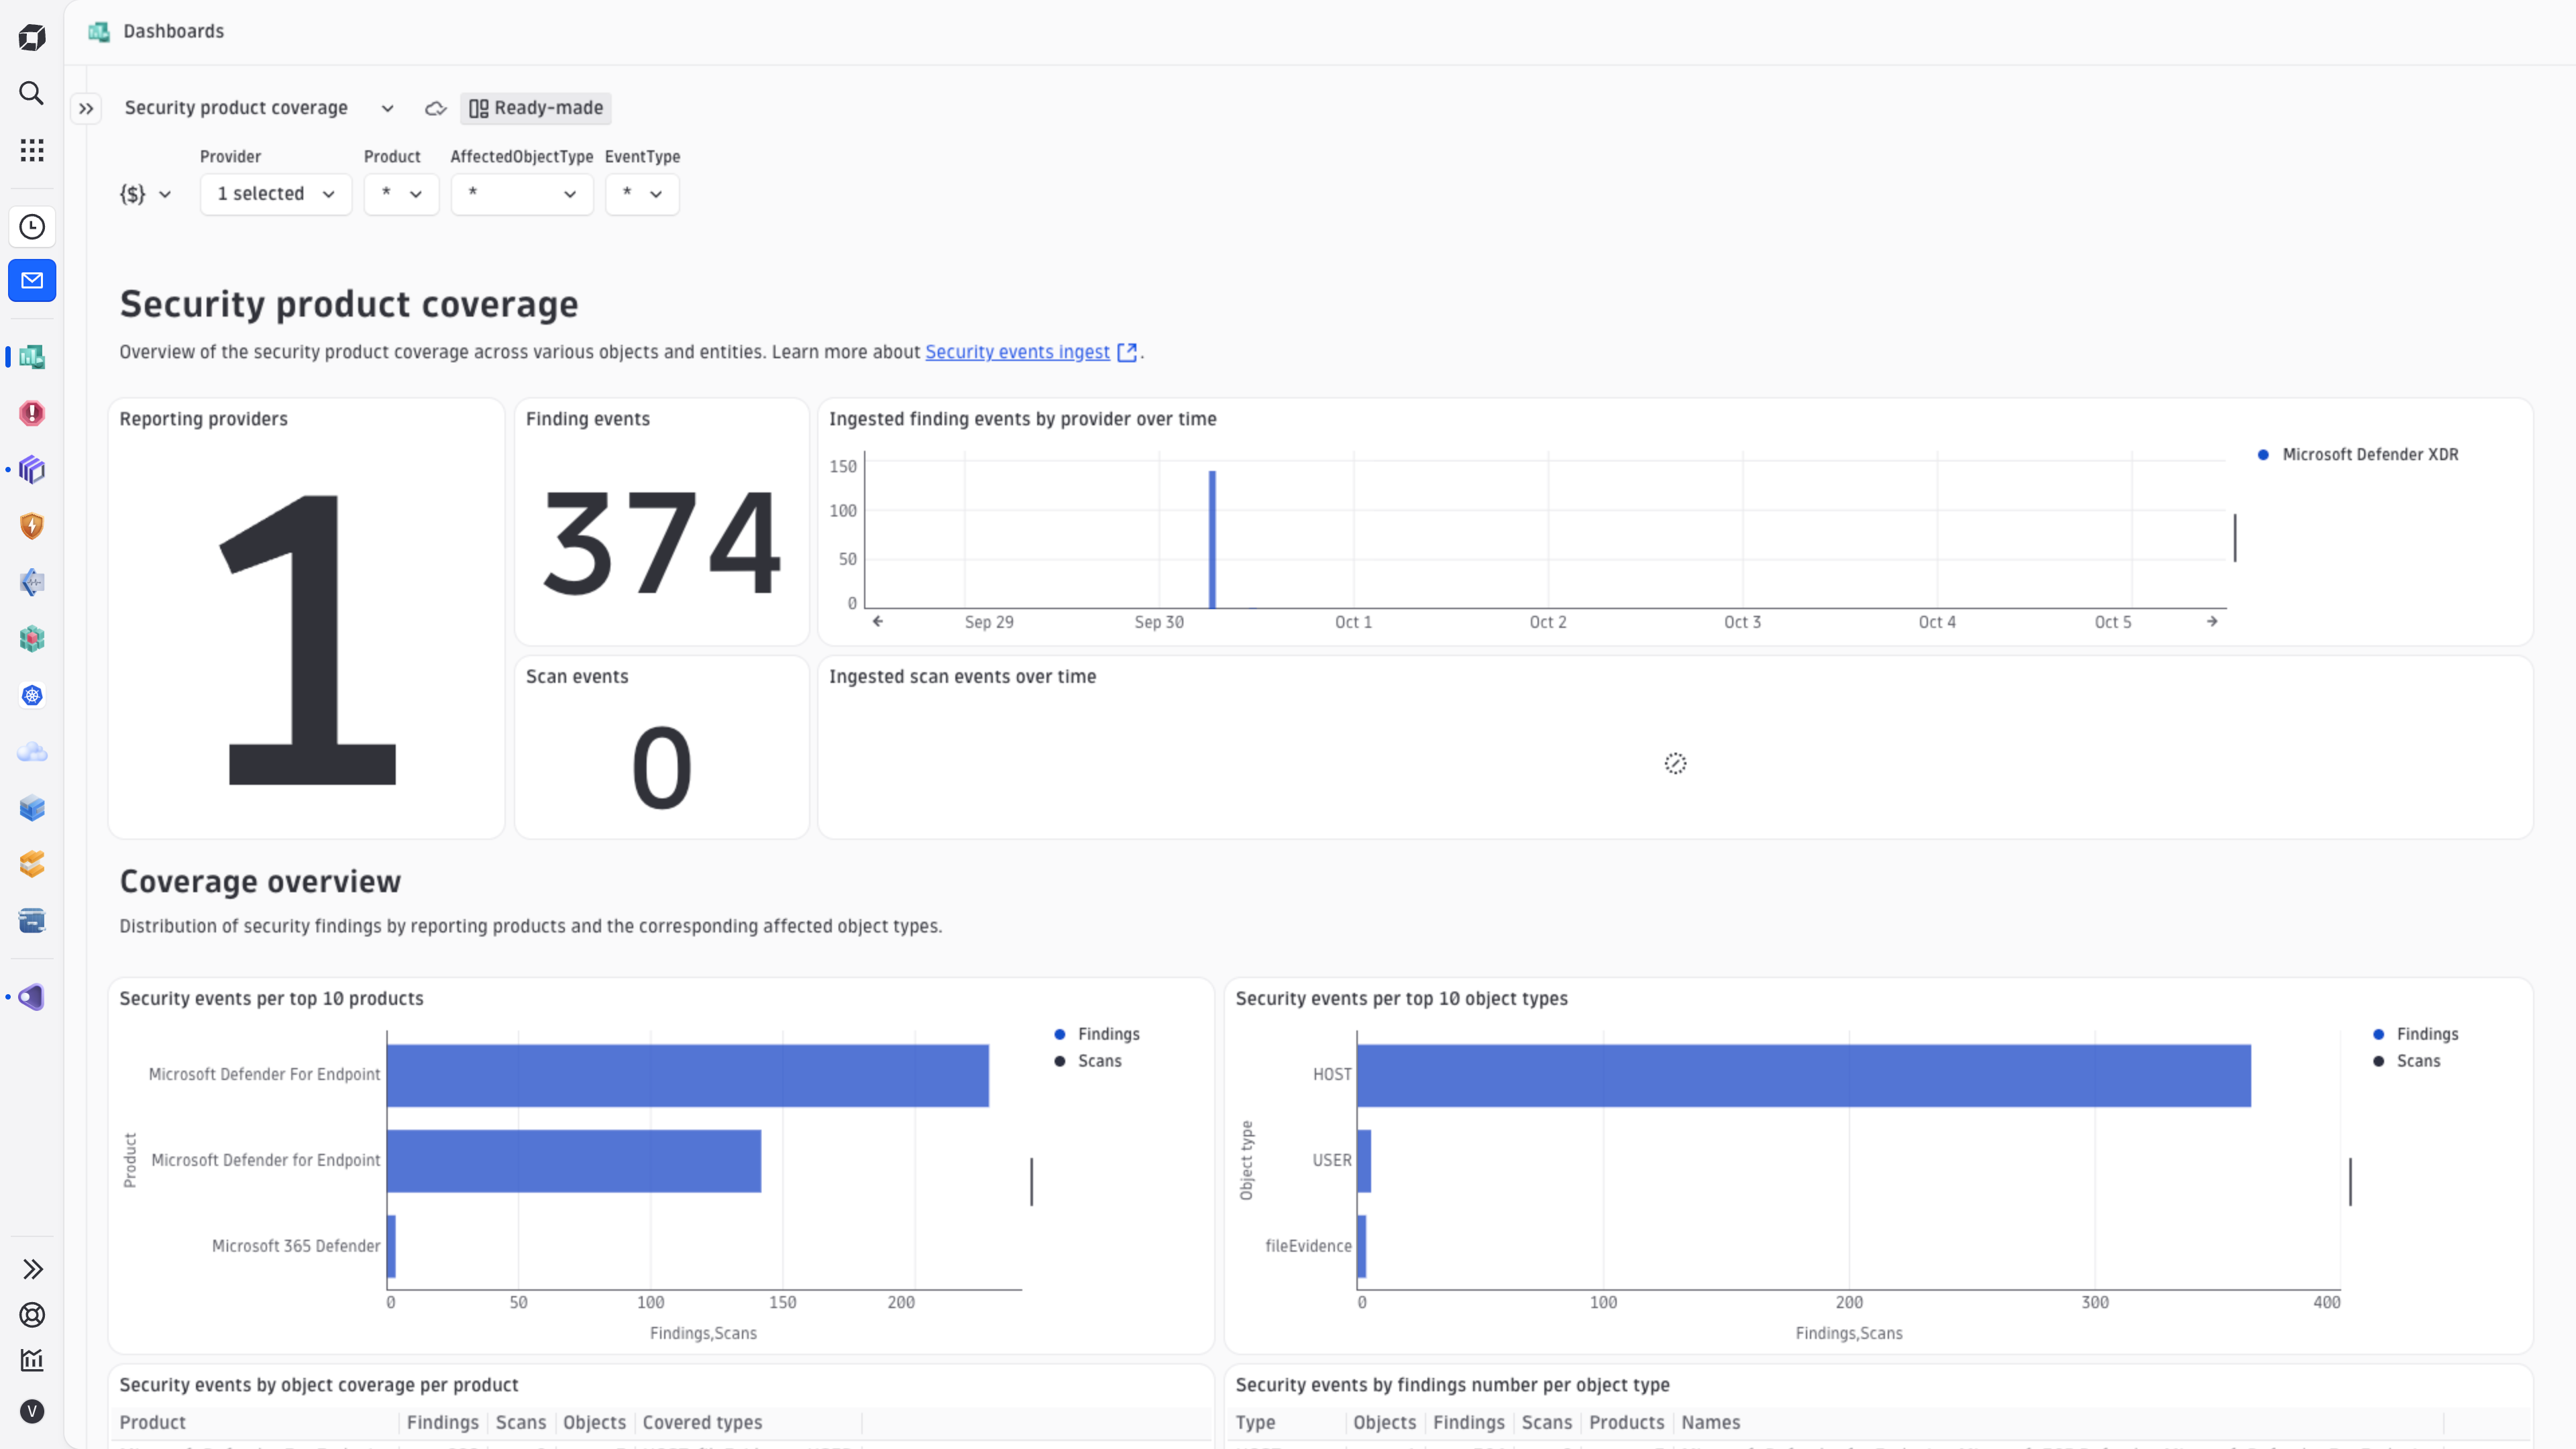
Task: Open the Provider 1 selected dropdown
Action: (x=276, y=194)
